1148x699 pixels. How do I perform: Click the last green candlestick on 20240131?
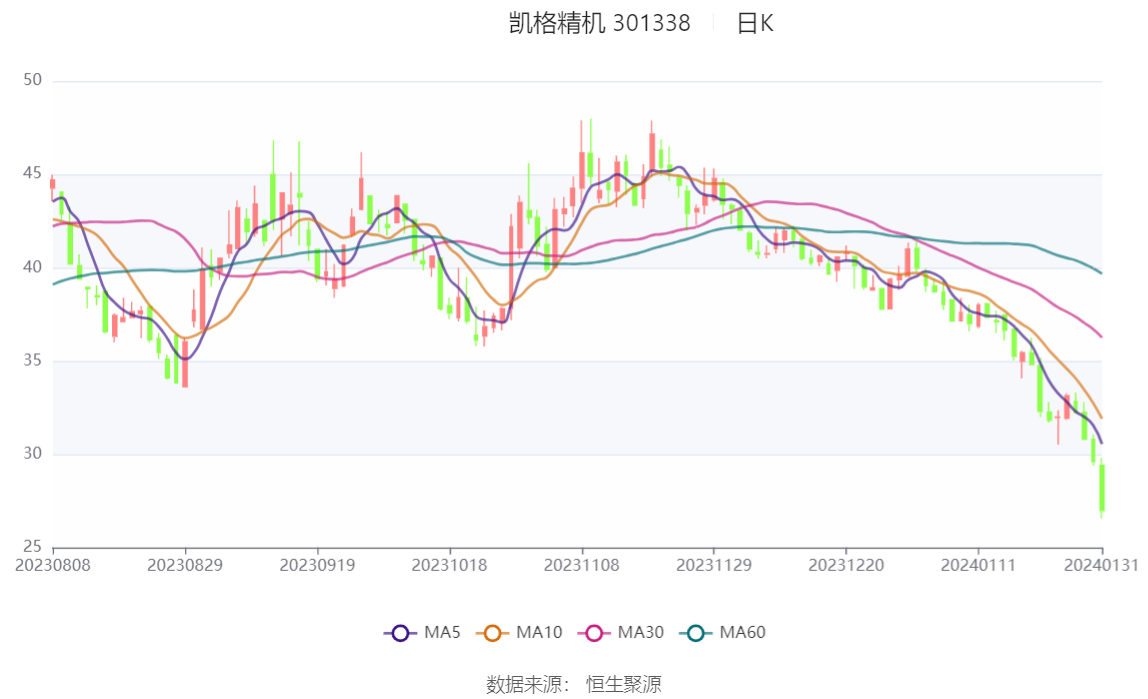coord(1102,488)
